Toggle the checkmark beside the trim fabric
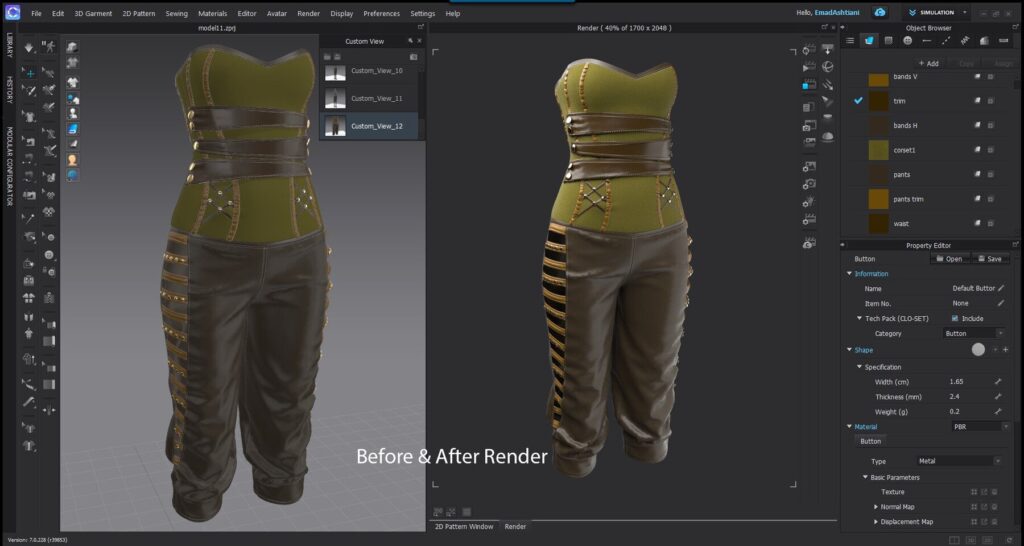Image resolution: width=1024 pixels, height=546 pixels. [857, 101]
